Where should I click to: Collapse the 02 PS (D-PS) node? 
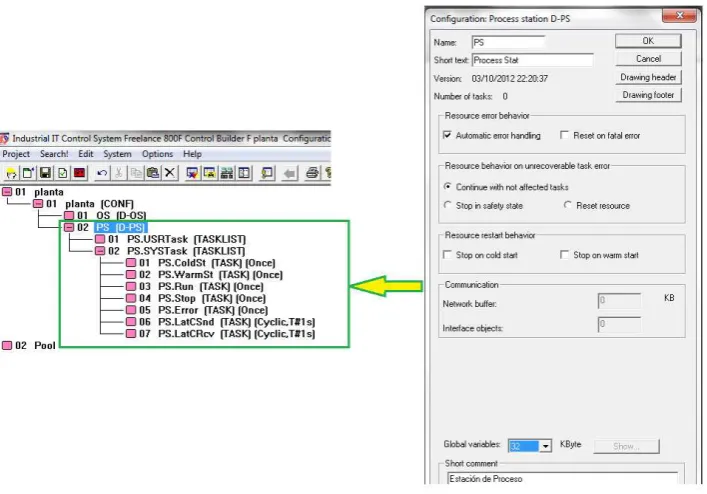(69, 227)
